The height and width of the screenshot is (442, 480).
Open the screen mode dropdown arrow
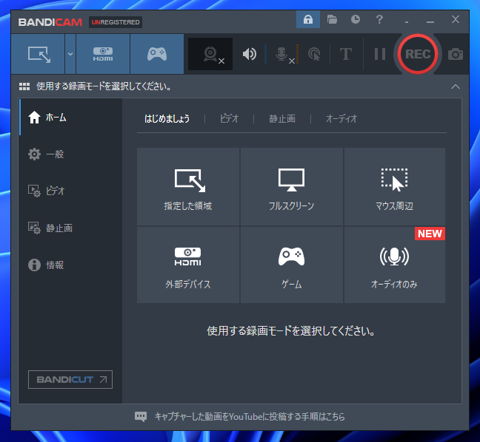point(70,54)
